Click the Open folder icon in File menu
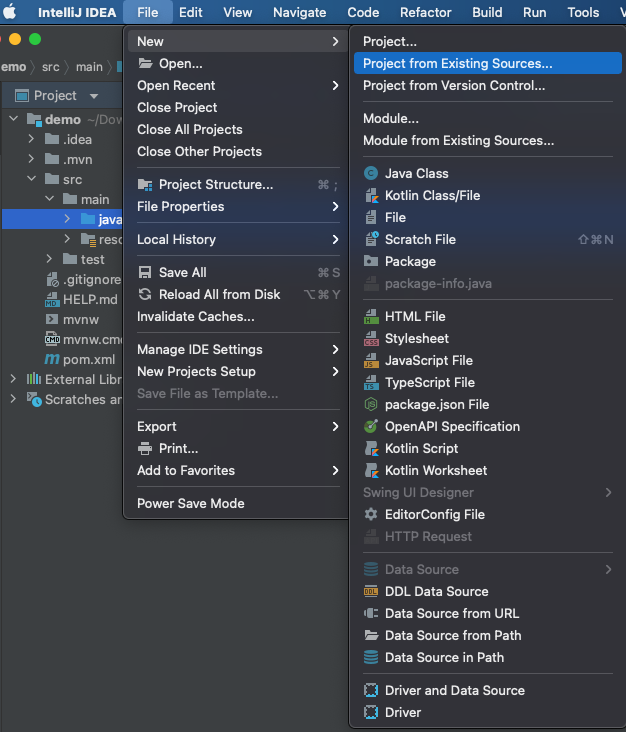 coord(145,63)
